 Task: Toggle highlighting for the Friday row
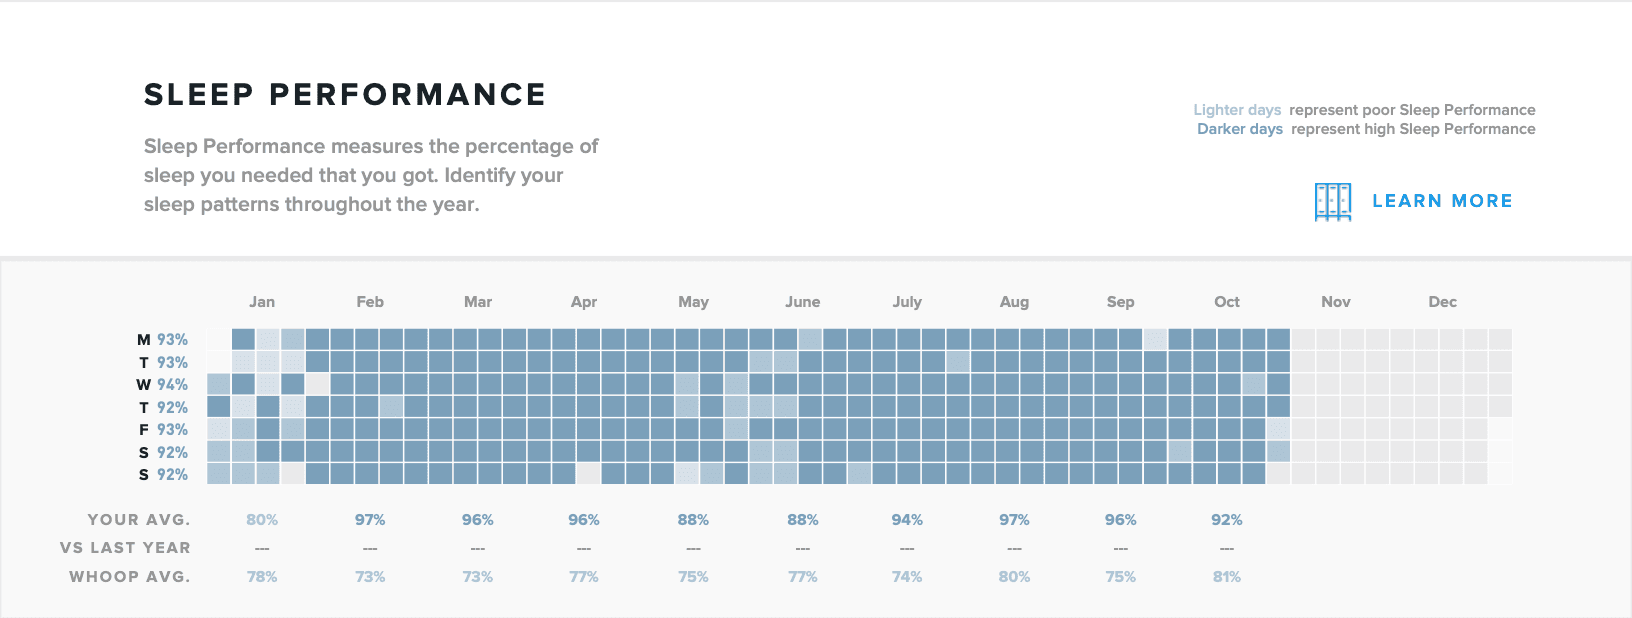[x=167, y=429]
